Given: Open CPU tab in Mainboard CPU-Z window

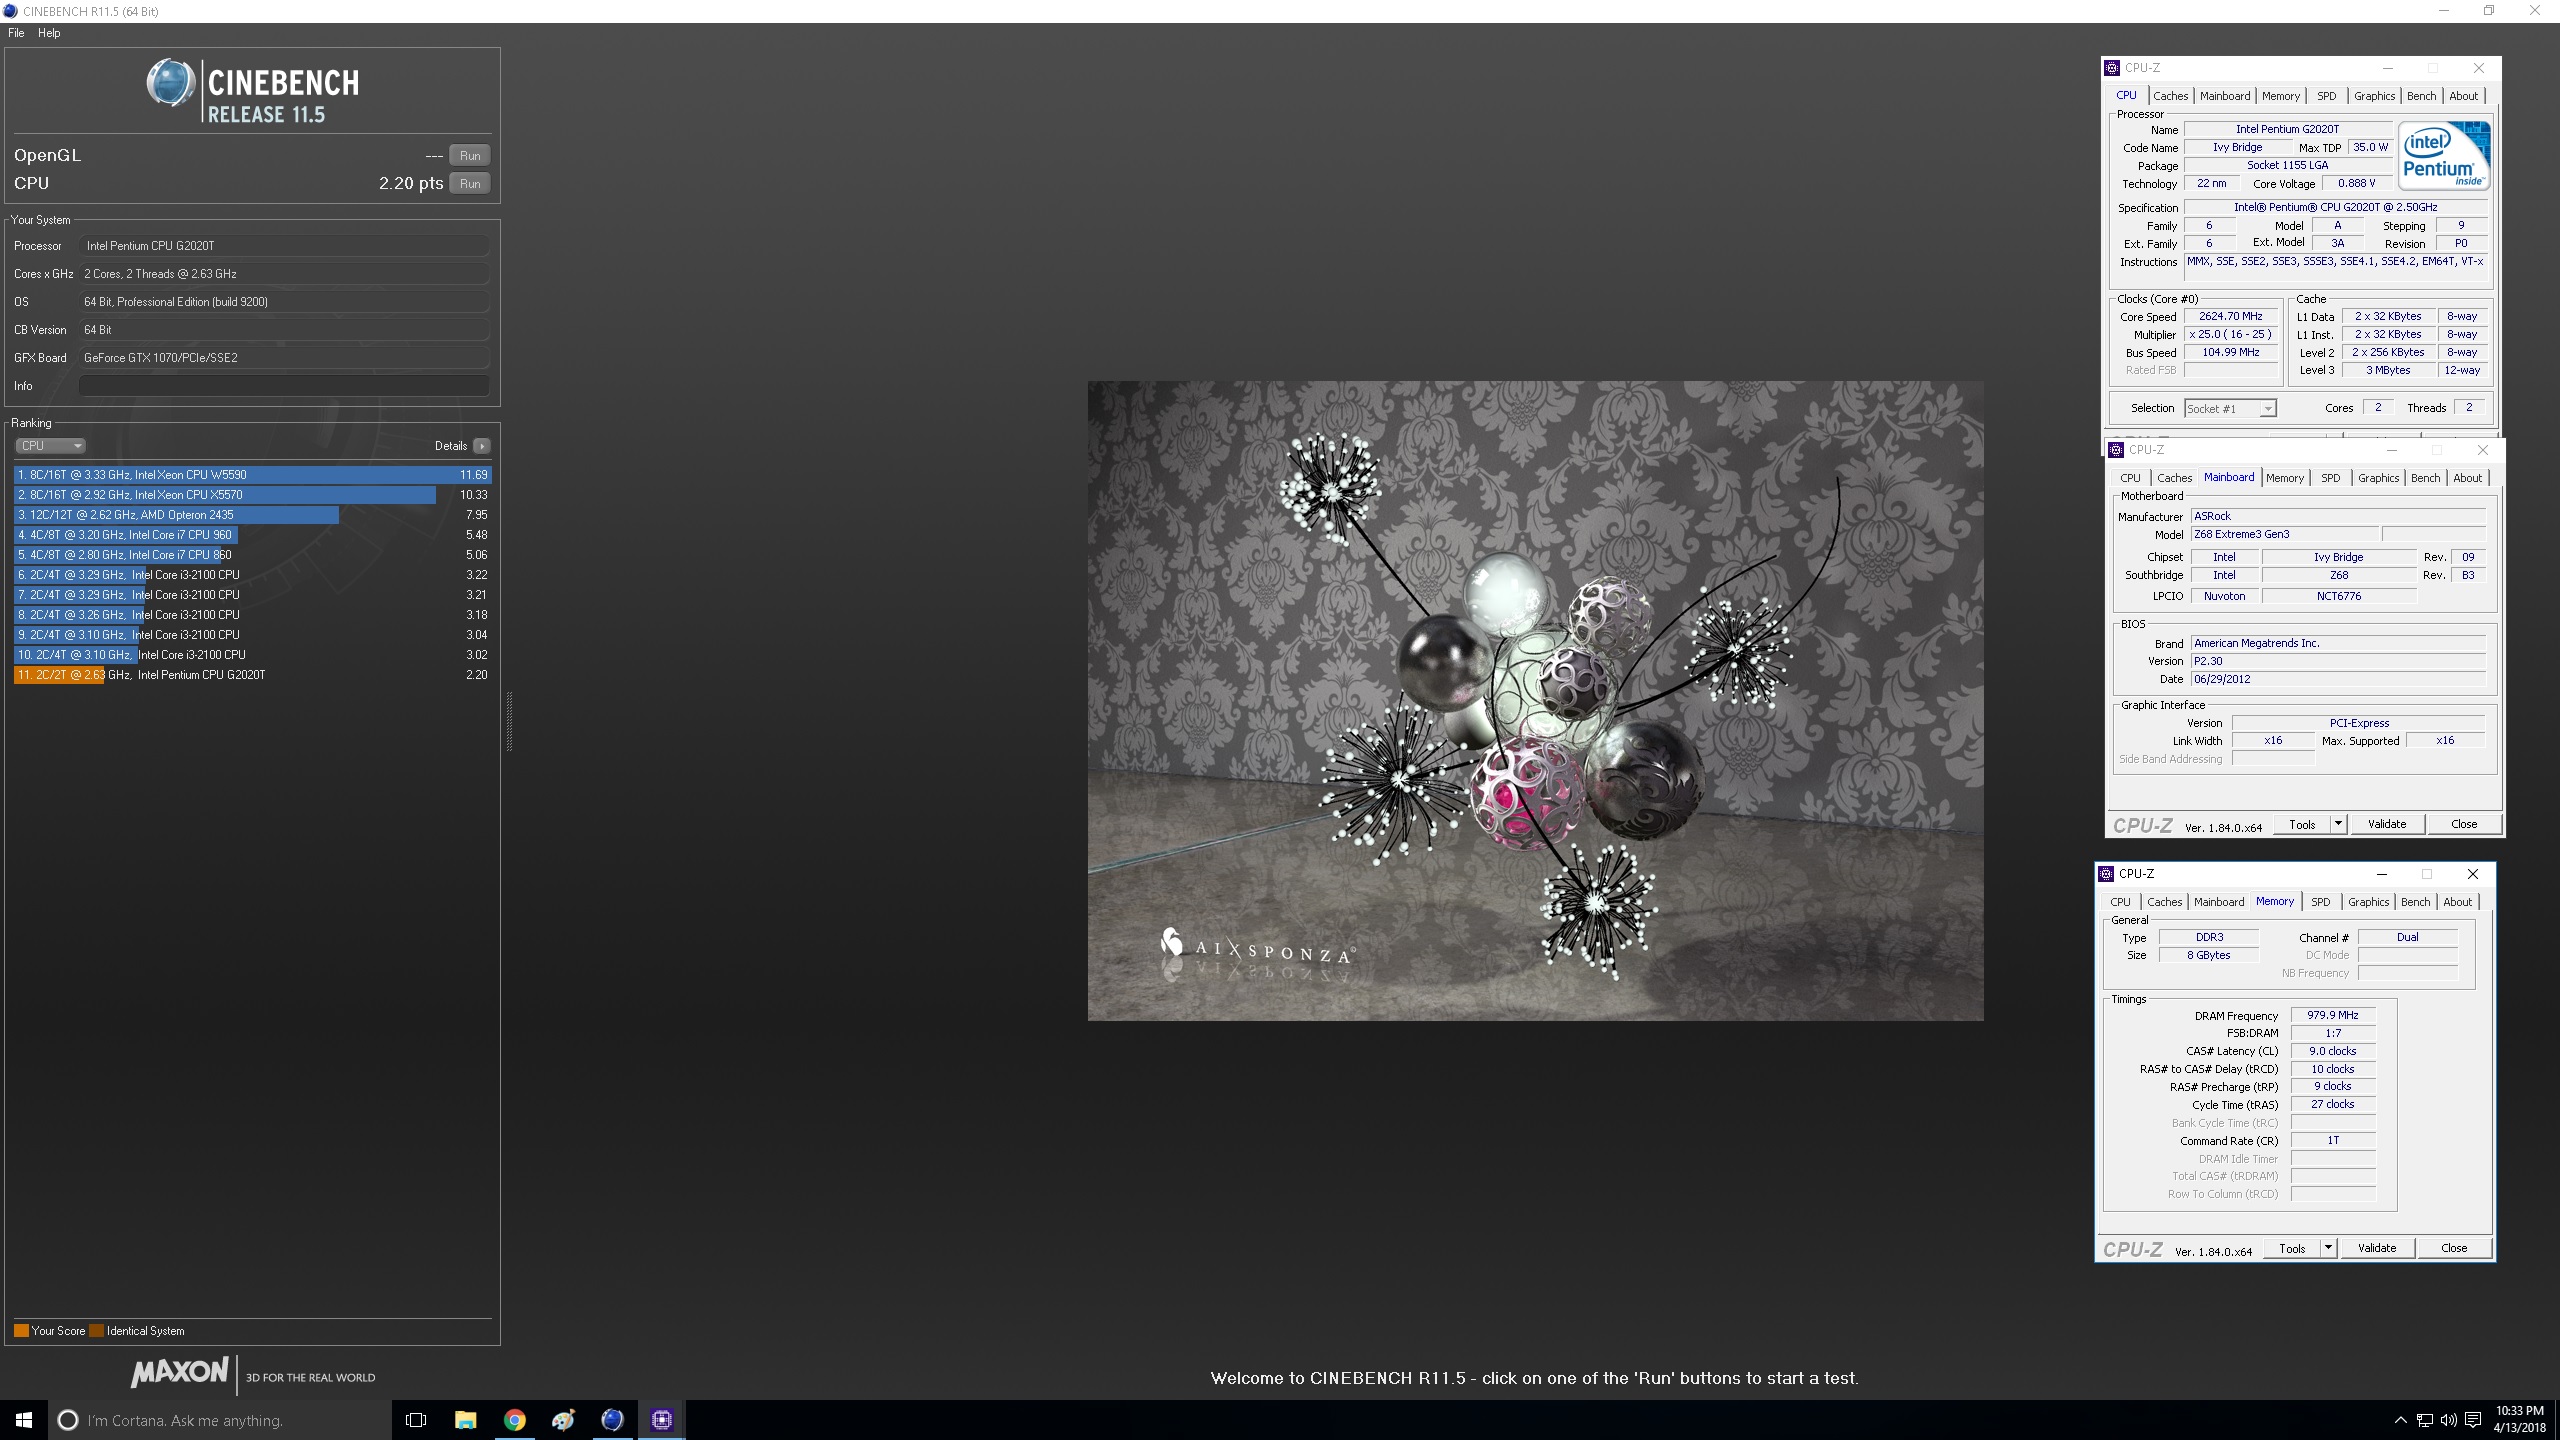Looking at the screenshot, I should coord(2130,478).
